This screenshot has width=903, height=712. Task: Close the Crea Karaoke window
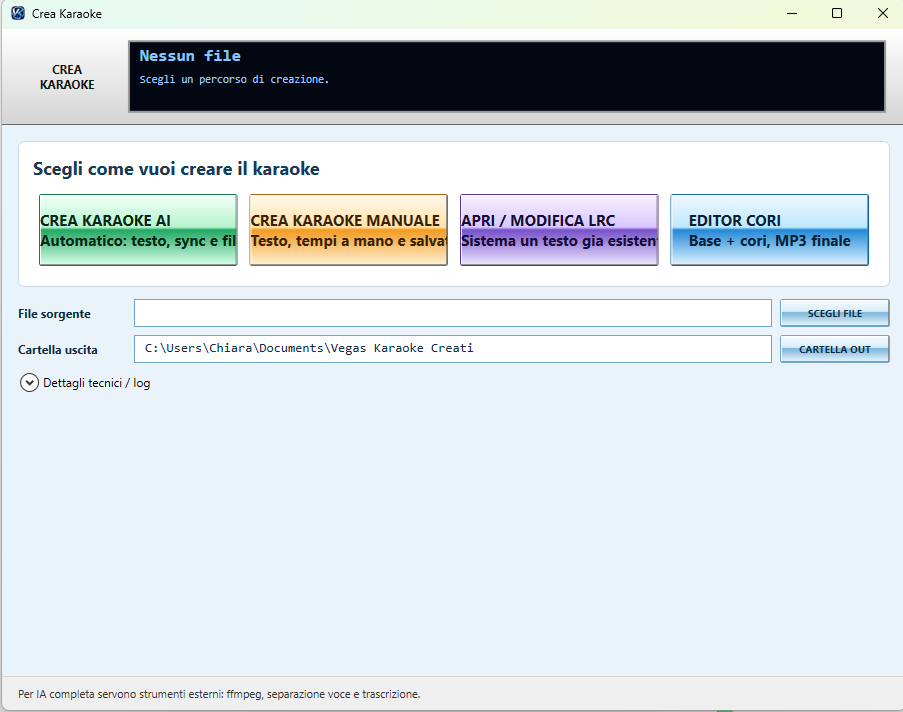click(882, 13)
